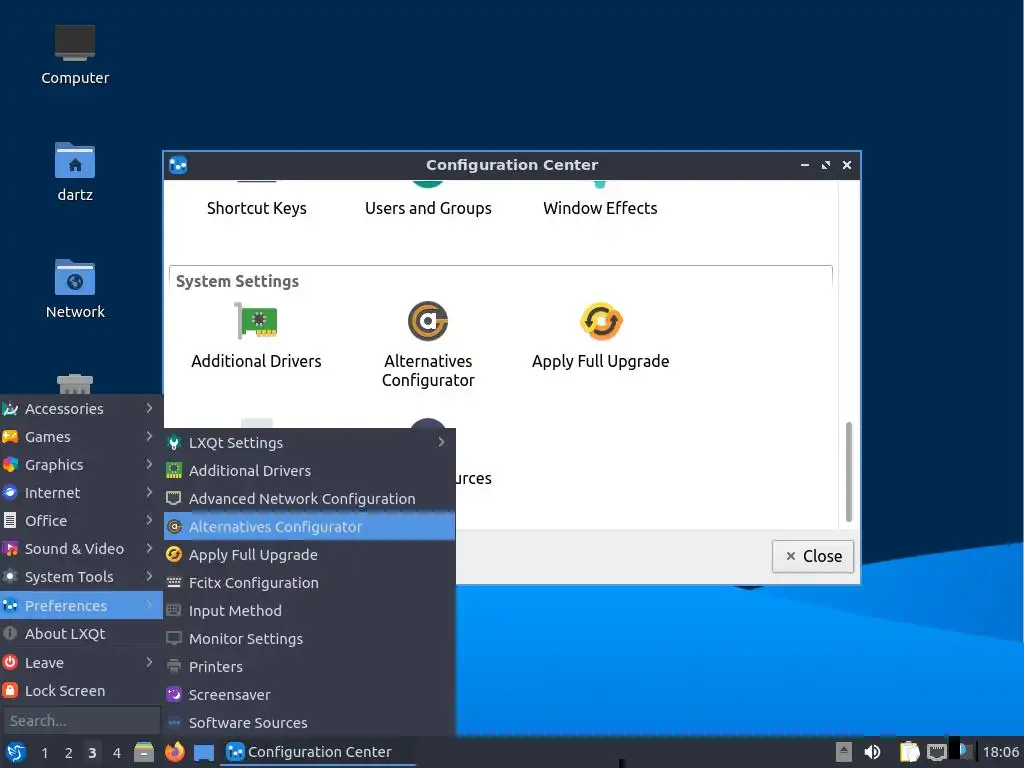Switch to virtual desktop 1
Viewport: 1024px width, 768px height.
tap(44, 753)
